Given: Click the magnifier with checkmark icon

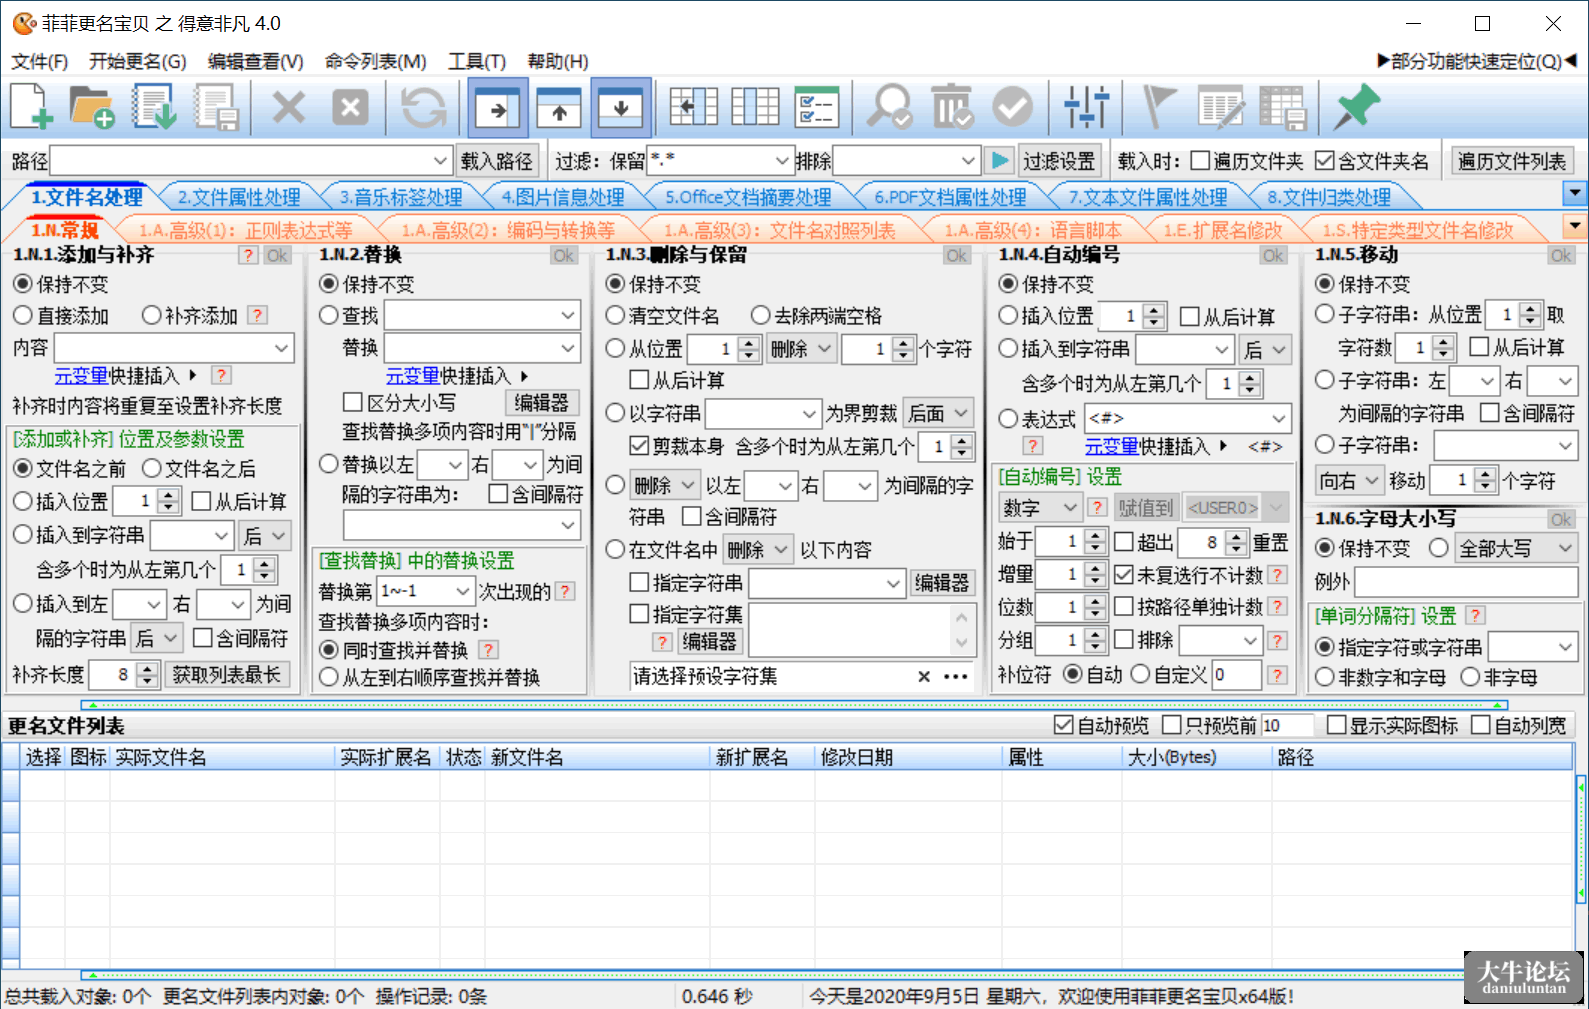Looking at the screenshot, I should [889, 107].
